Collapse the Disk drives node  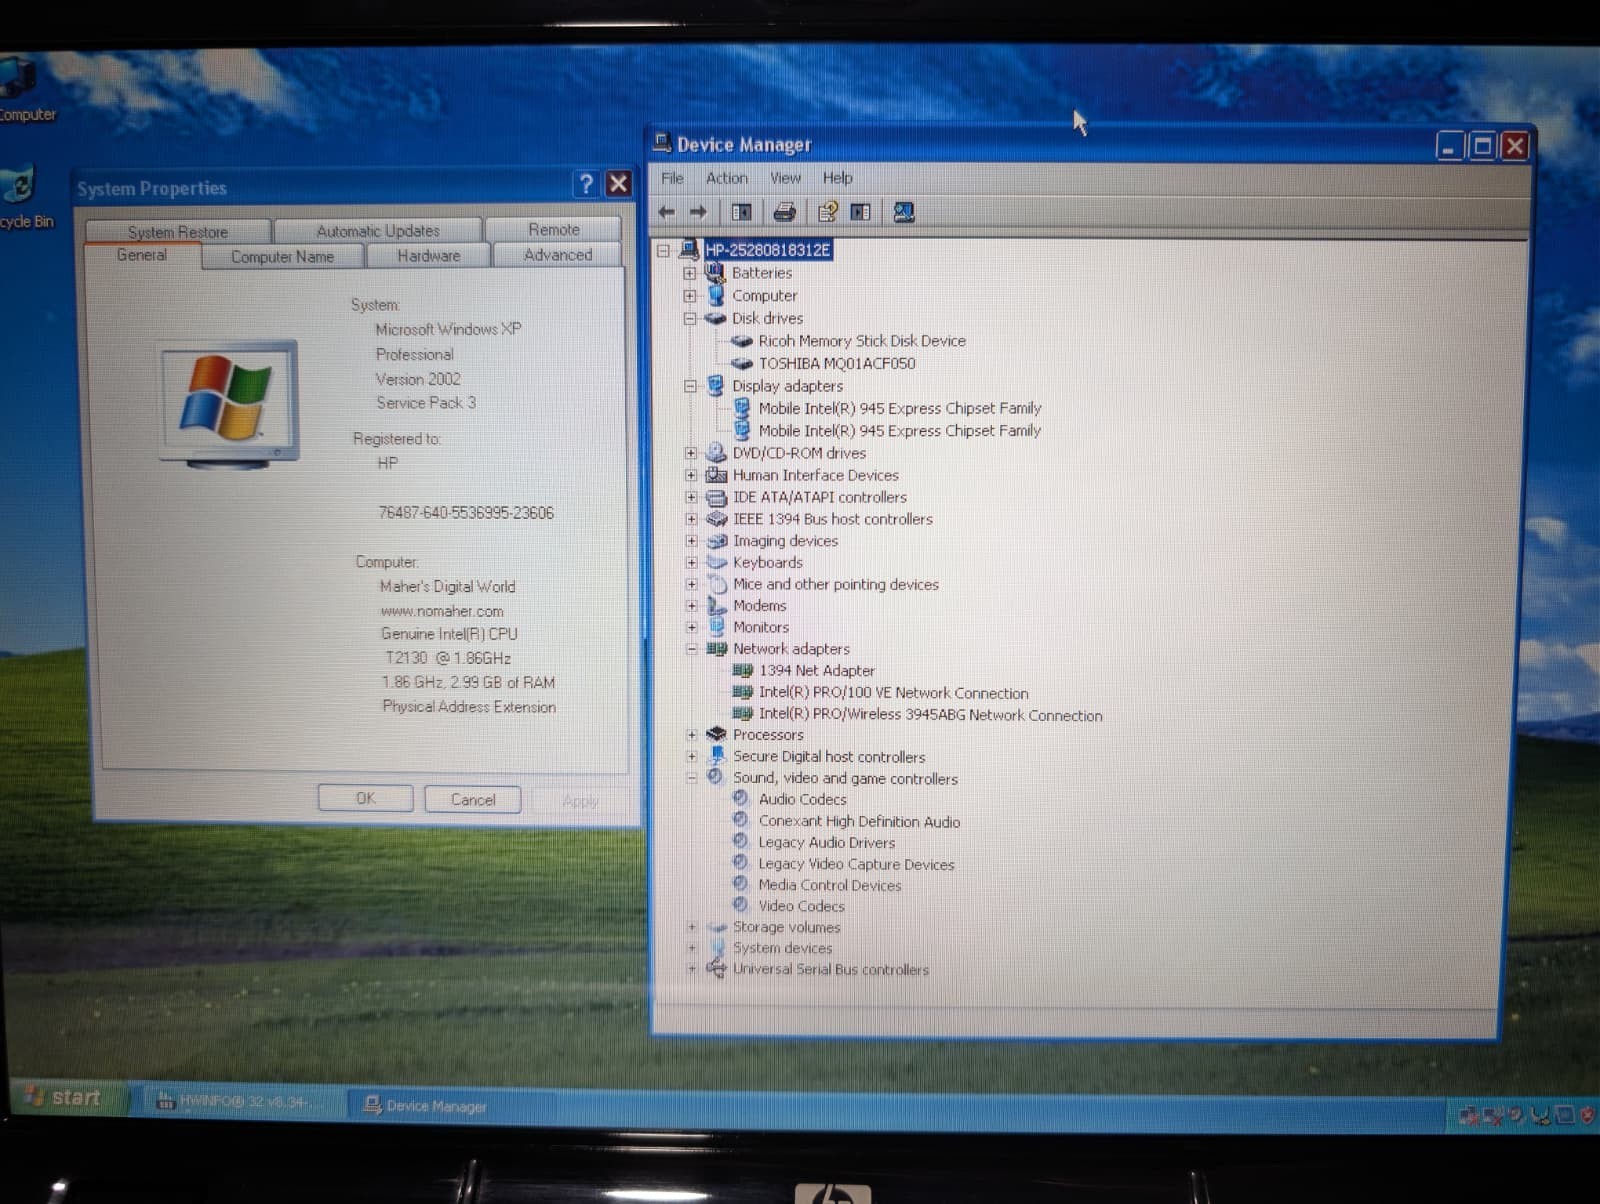point(690,319)
